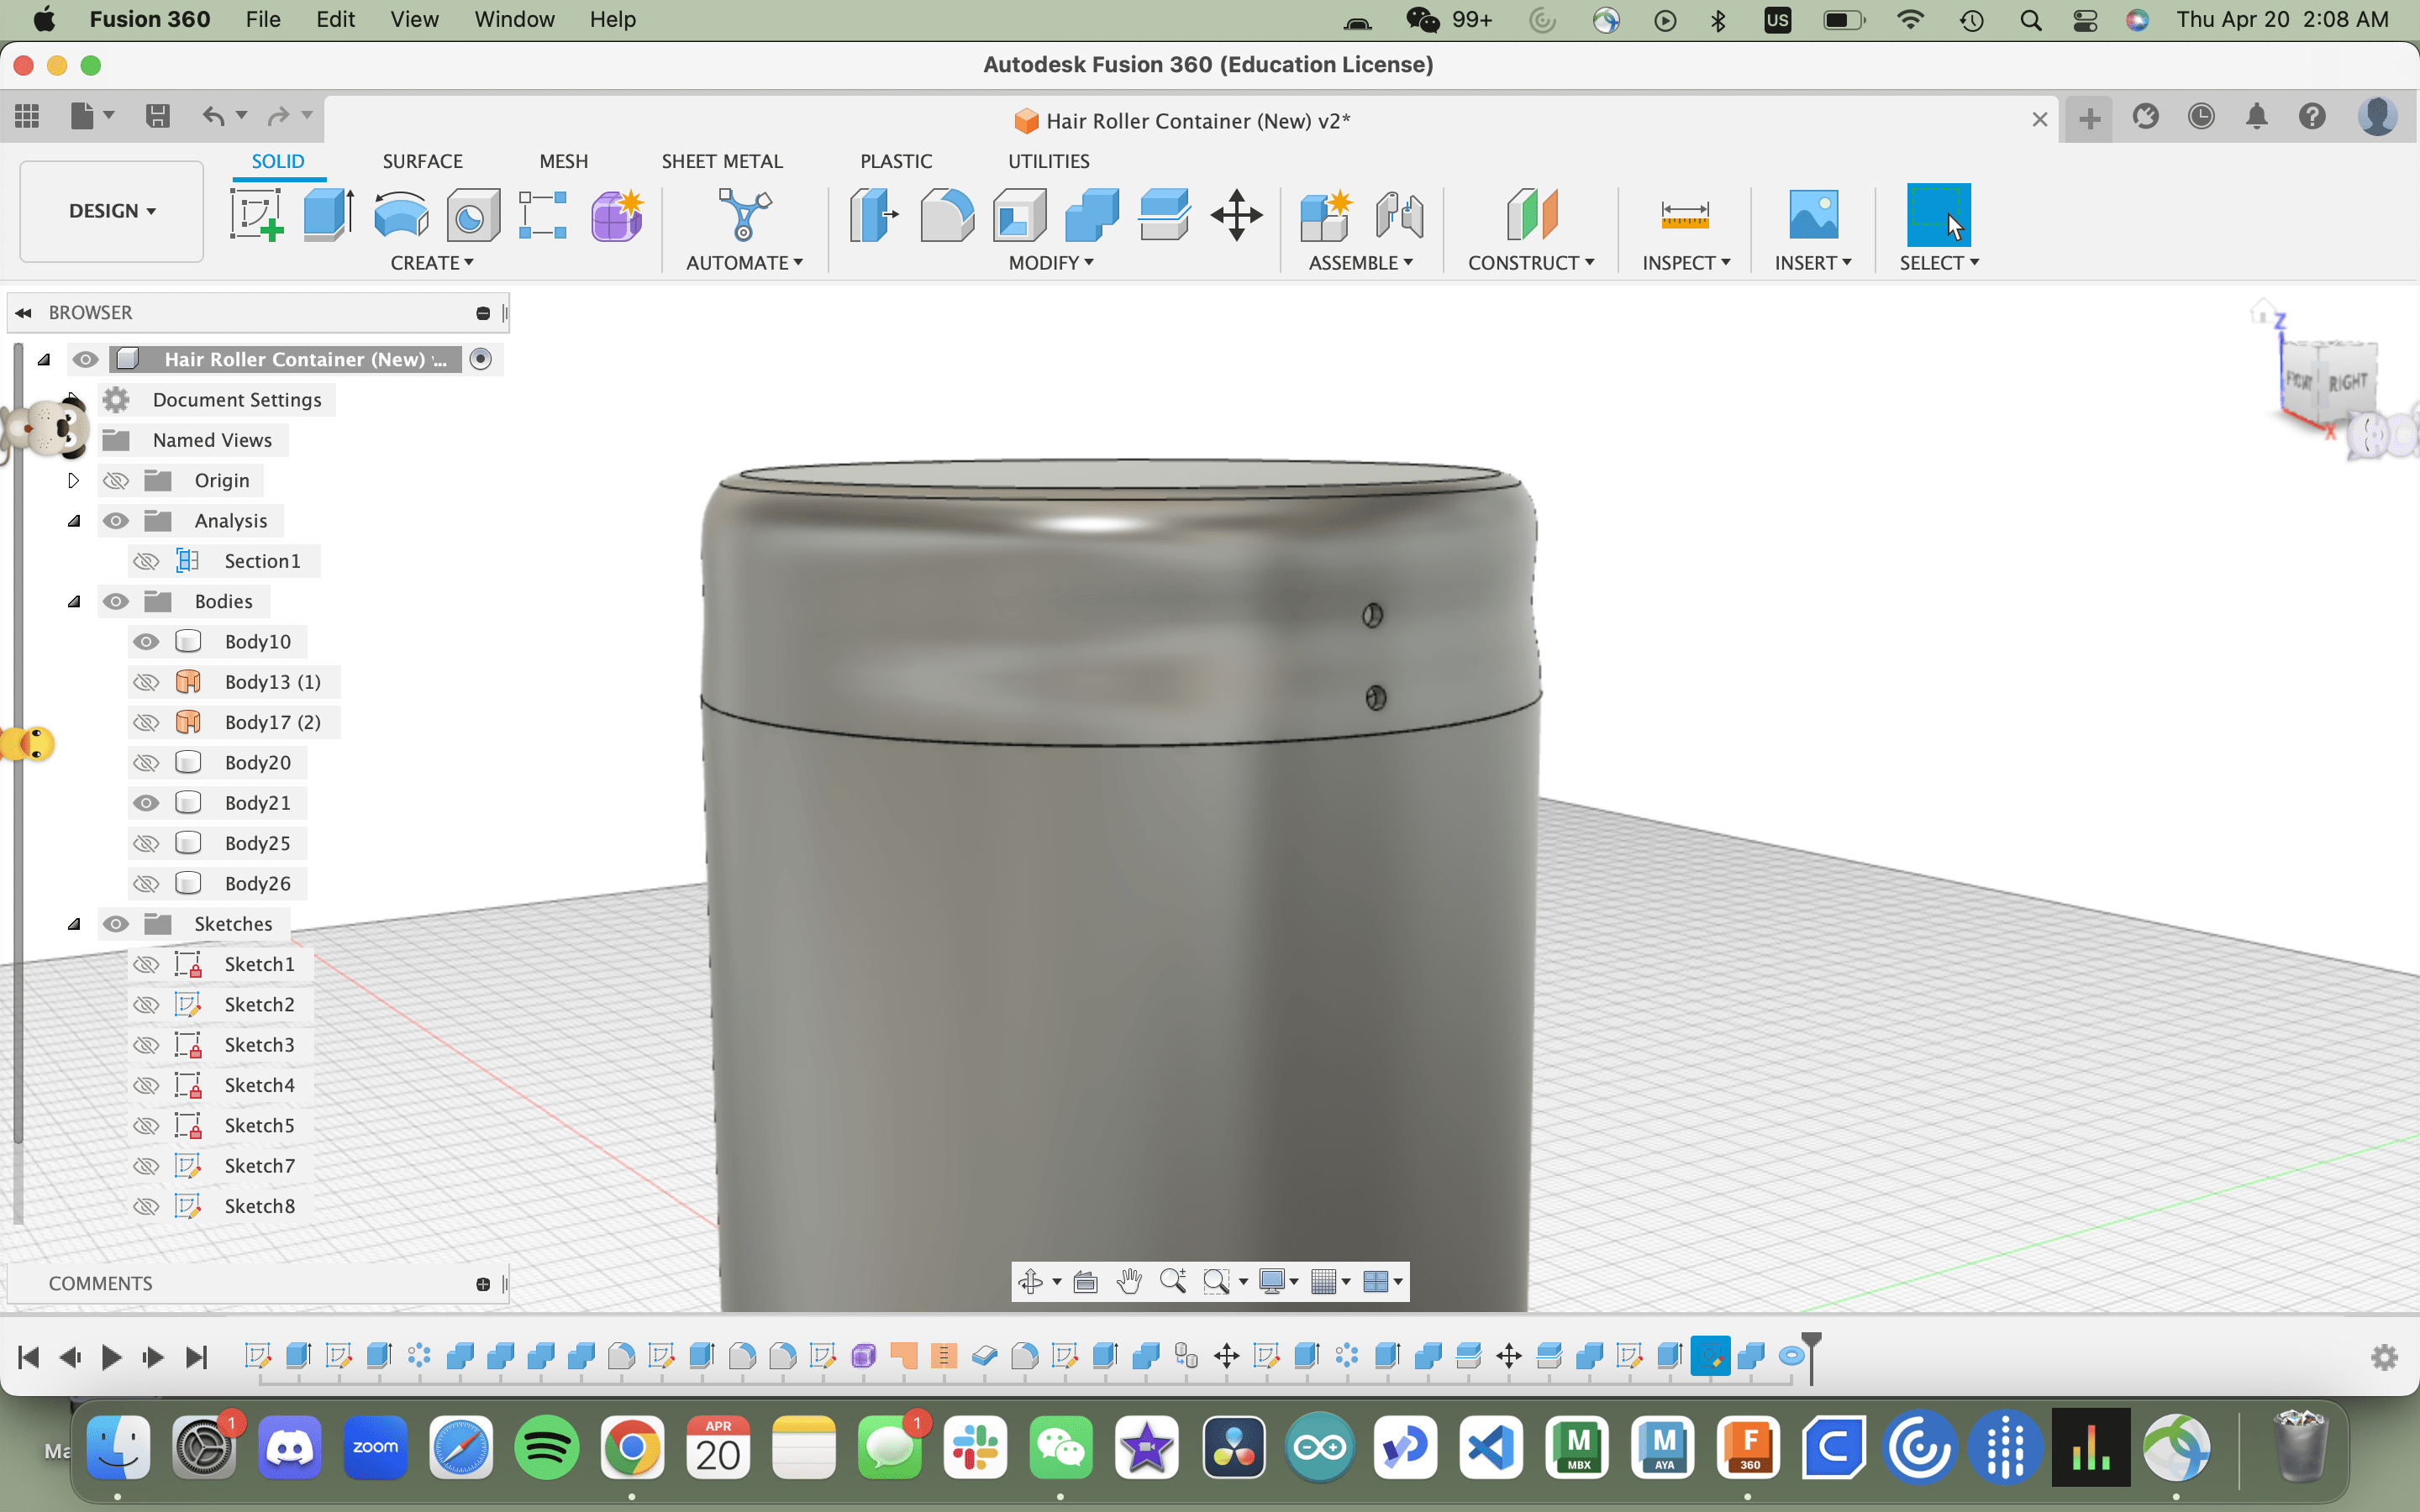This screenshot has width=2420, height=1512.
Task: Select the Create Sketch tool
Action: point(256,213)
